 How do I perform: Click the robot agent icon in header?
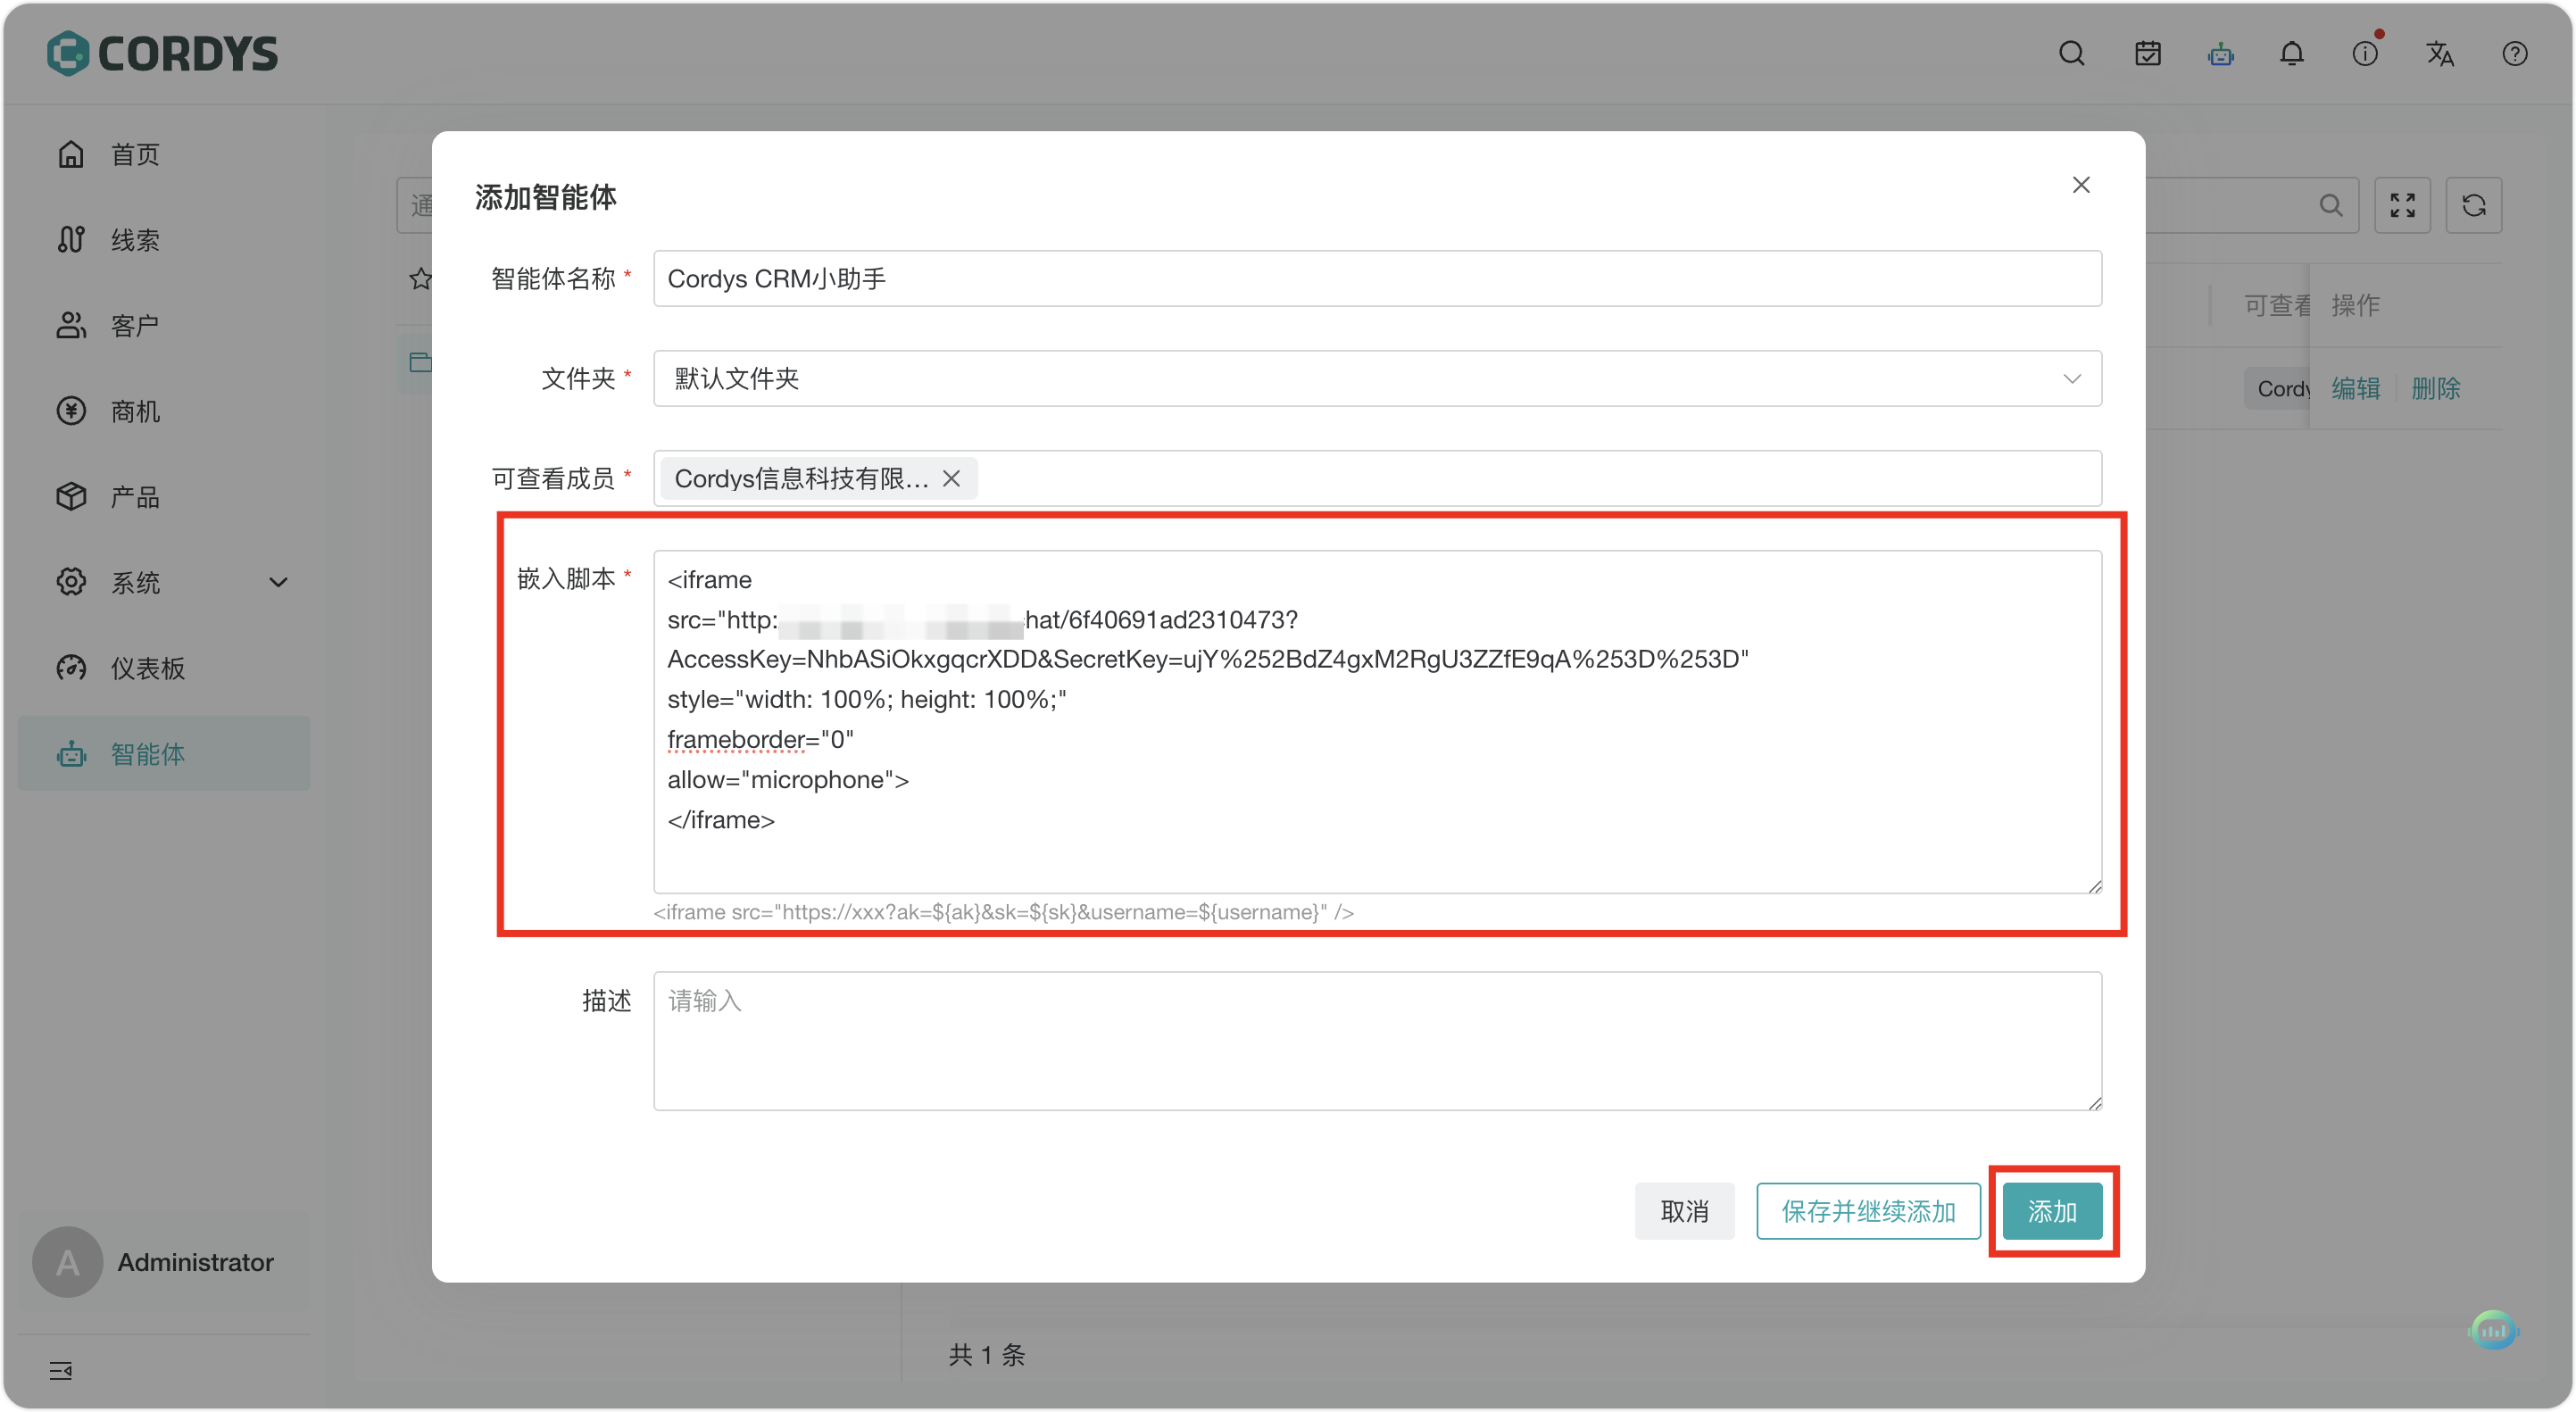[2220, 54]
